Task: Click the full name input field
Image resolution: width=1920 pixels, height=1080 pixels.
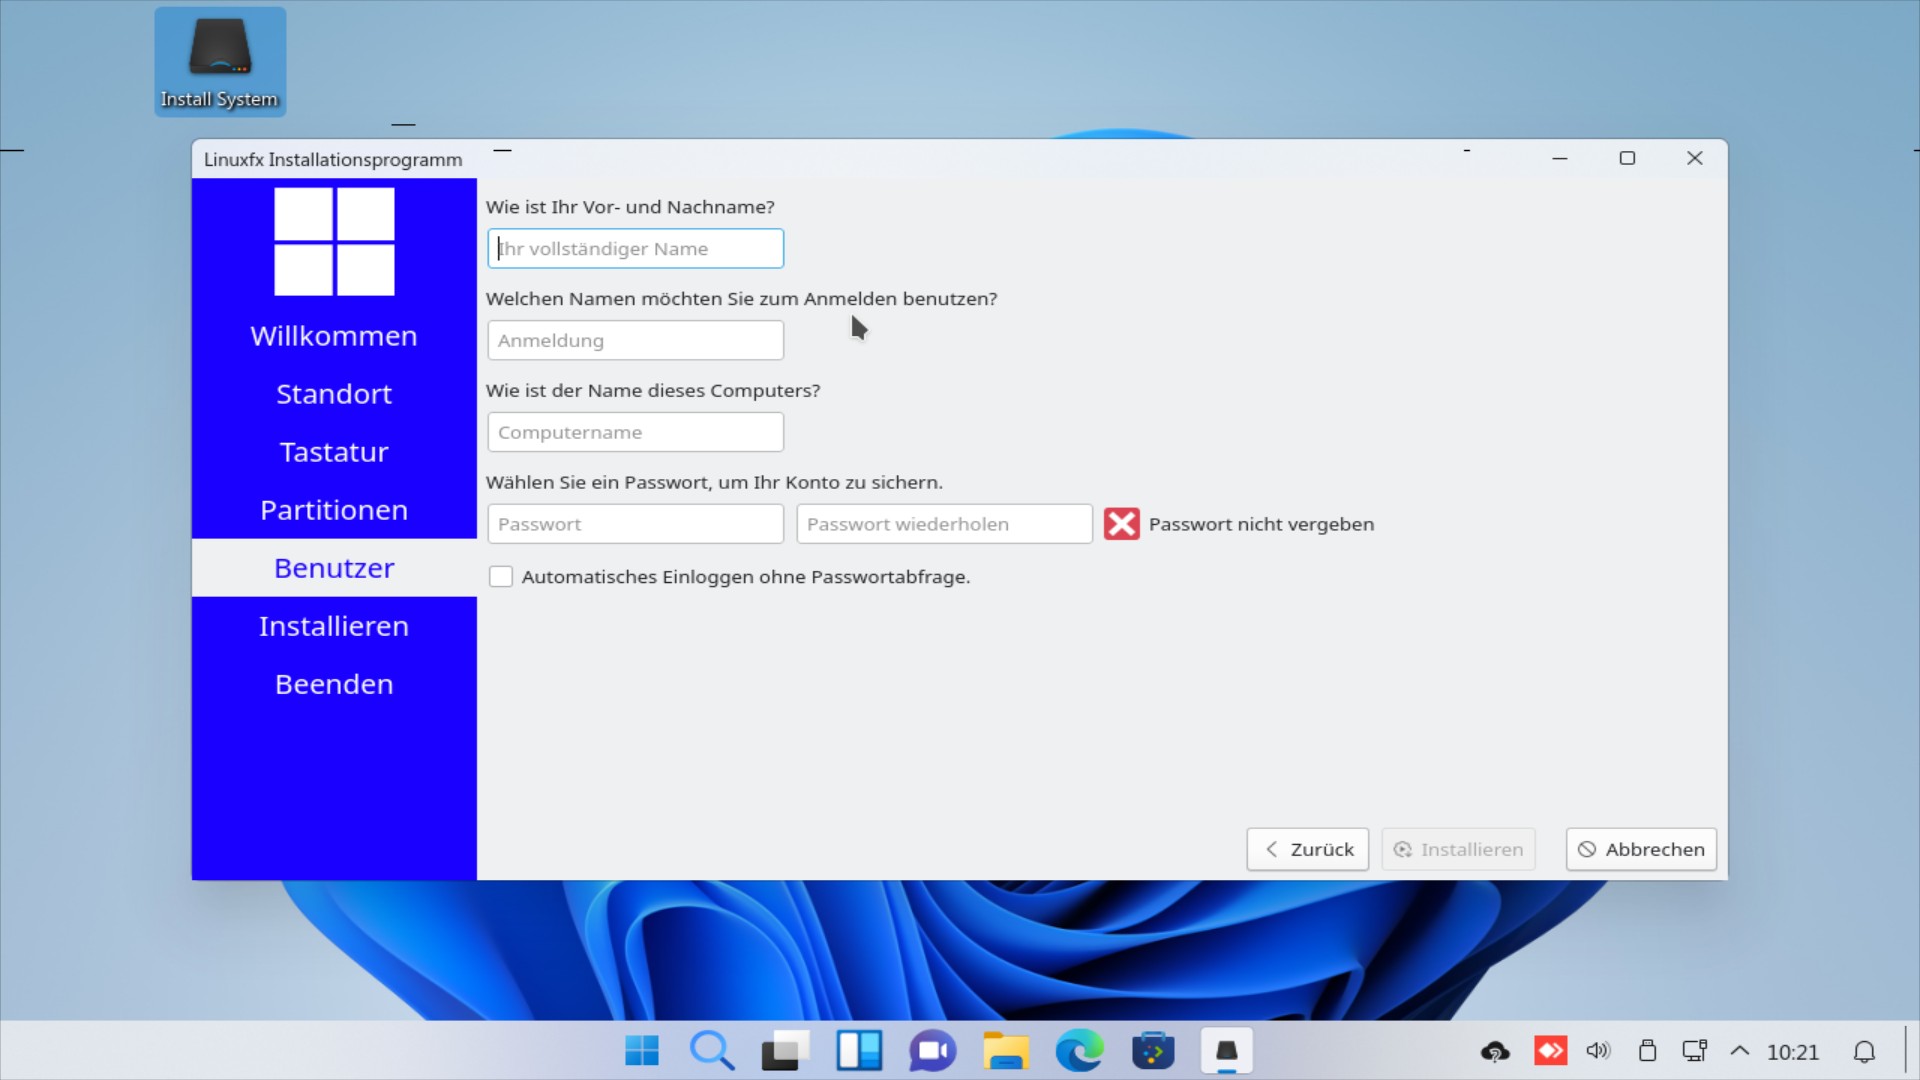Action: [636, 249]
